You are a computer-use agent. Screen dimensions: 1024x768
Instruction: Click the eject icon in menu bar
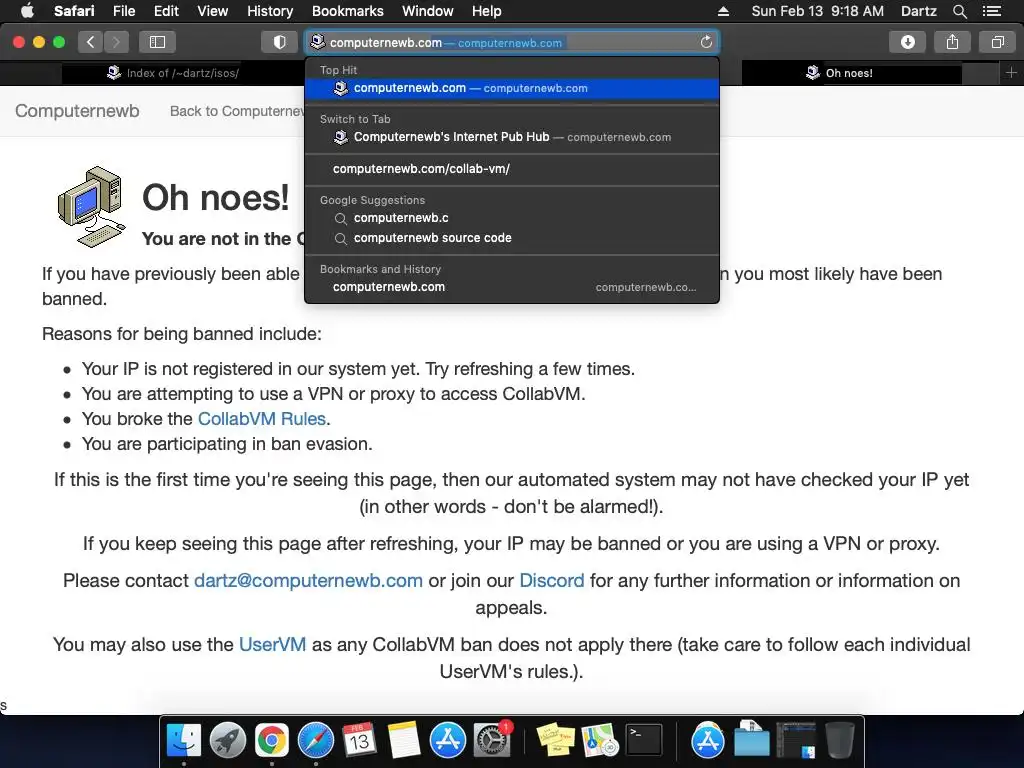[x=723, y=11]
